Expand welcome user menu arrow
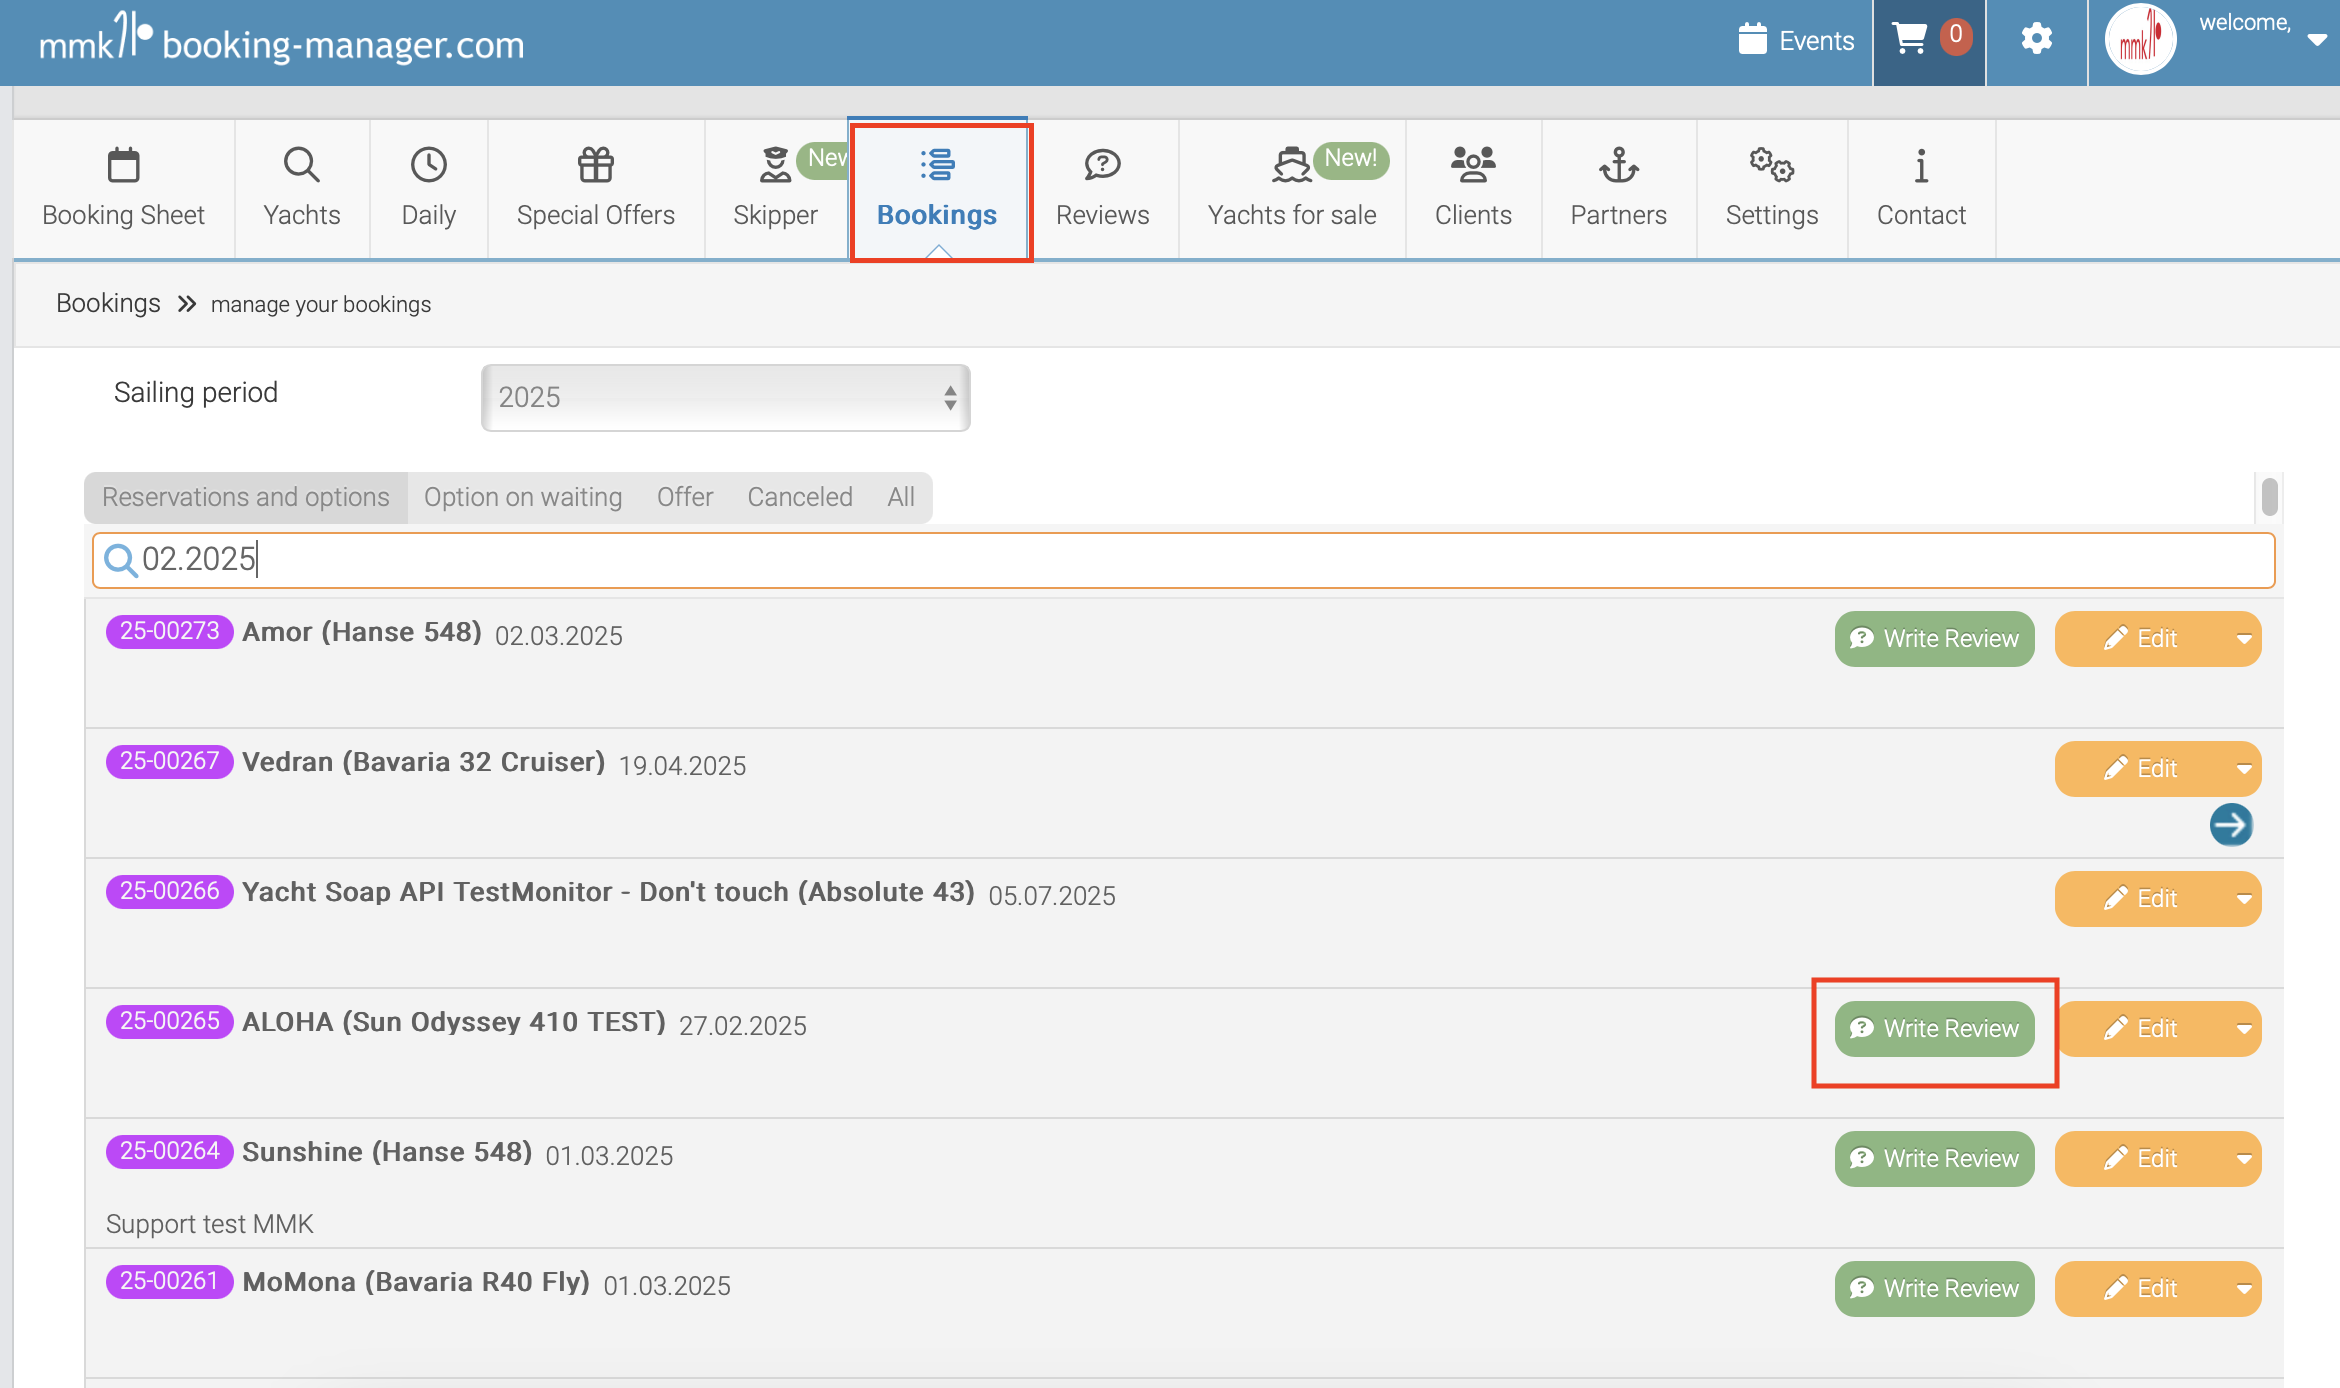The image size is (2340, 1388). tap(2316, 40)
